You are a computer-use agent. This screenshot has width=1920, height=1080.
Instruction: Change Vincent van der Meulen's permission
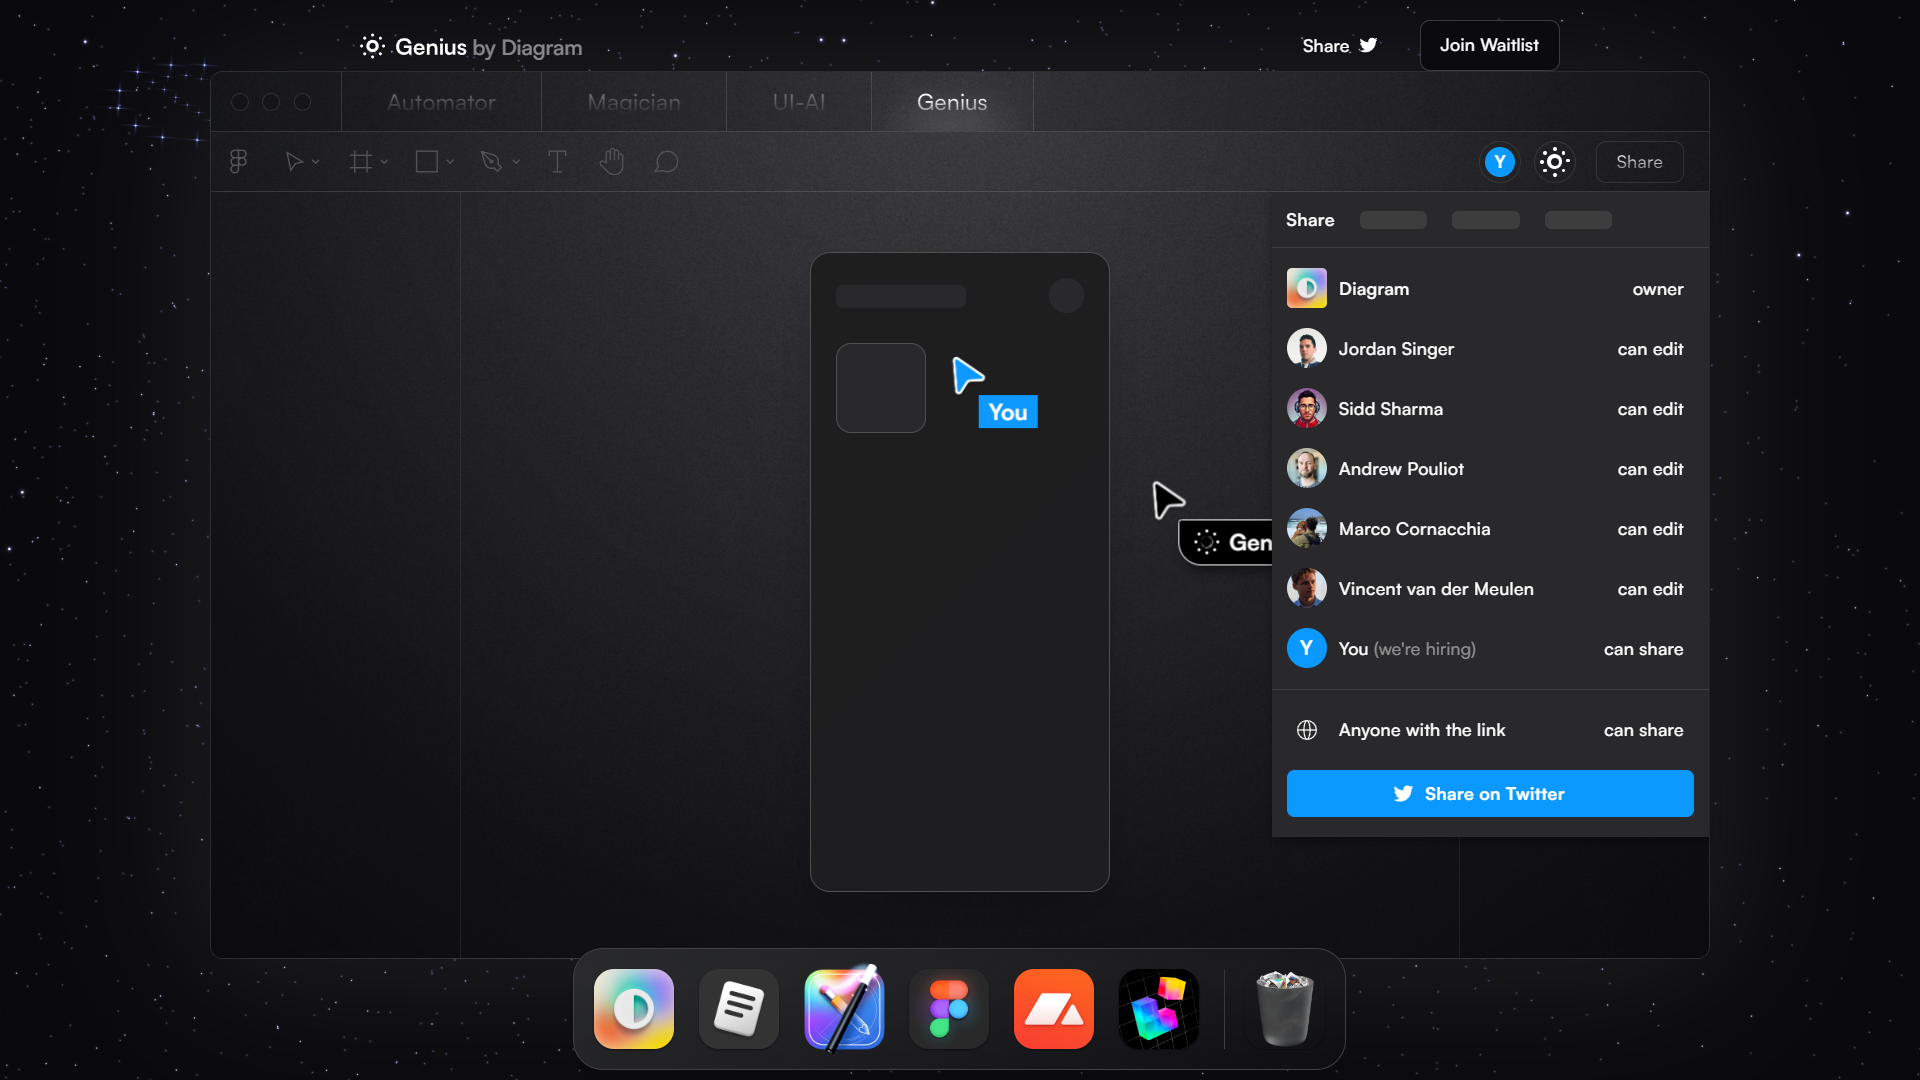(1650, 589)
